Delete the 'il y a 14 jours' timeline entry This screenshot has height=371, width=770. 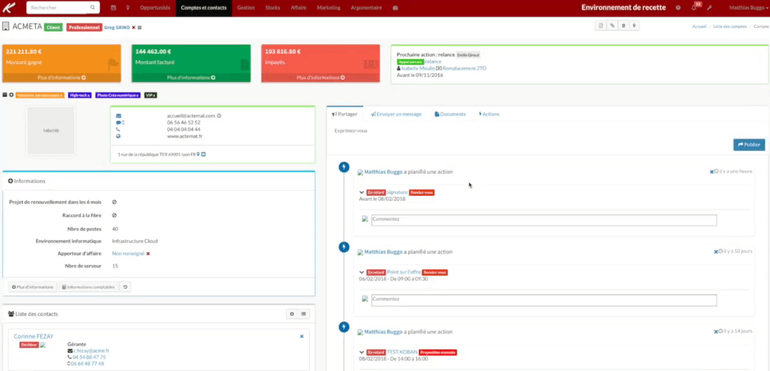click(715, 332)
